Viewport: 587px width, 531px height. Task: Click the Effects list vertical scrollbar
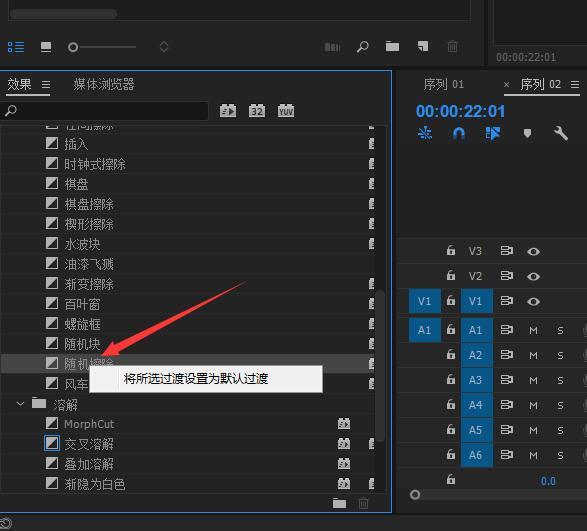click(x=380, y=365)
